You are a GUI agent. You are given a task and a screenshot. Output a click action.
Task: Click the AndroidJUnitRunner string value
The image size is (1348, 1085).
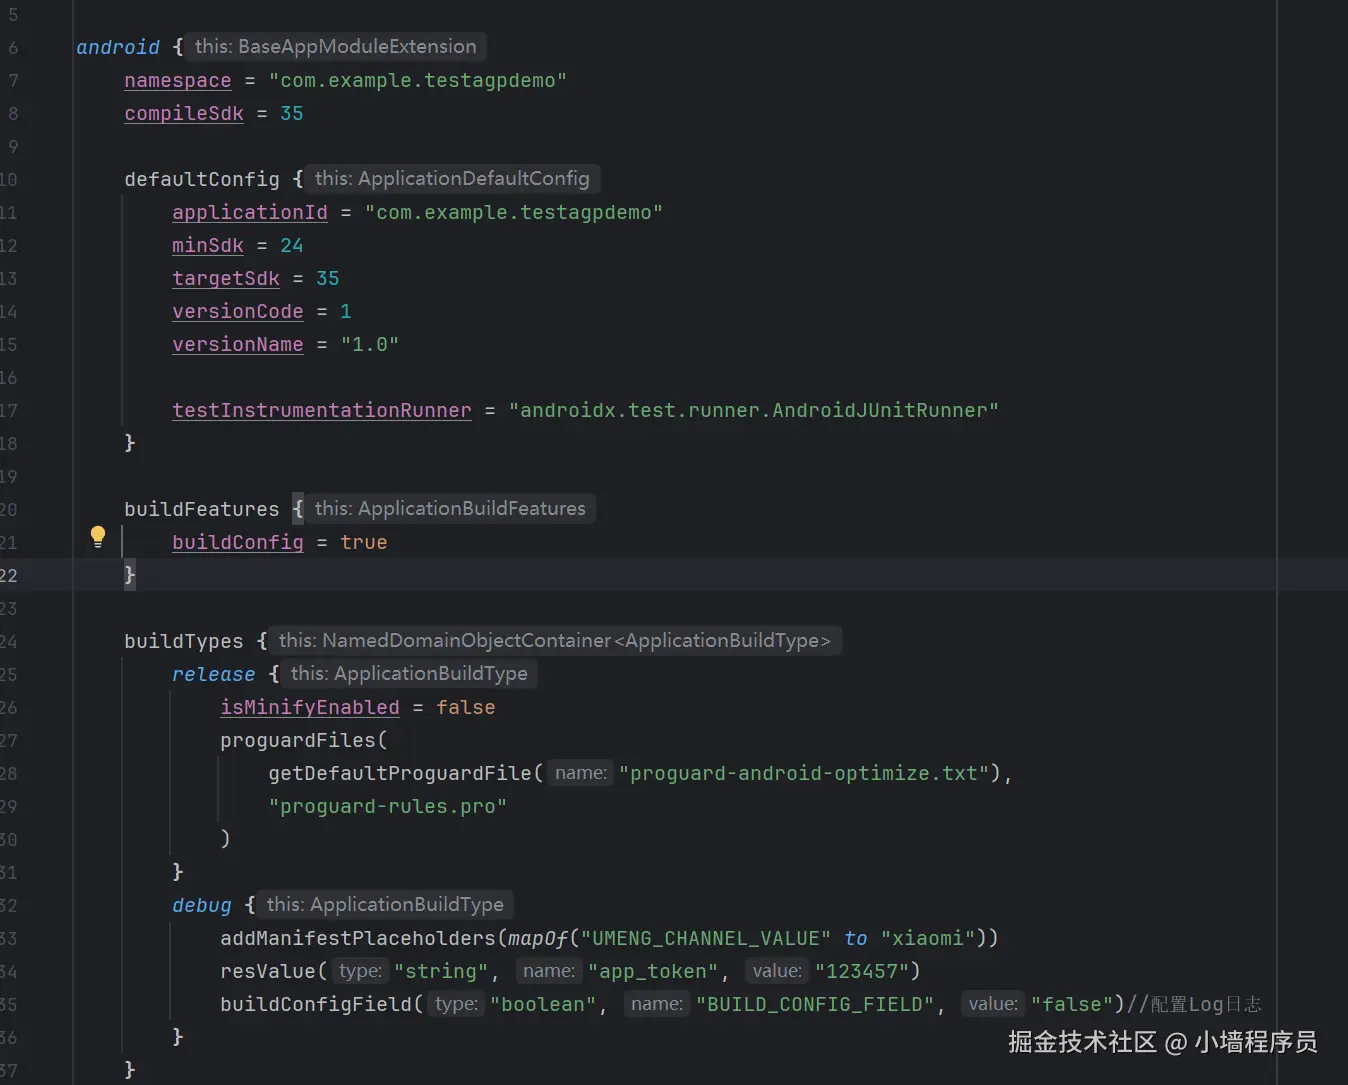click(x=754, y=410)
